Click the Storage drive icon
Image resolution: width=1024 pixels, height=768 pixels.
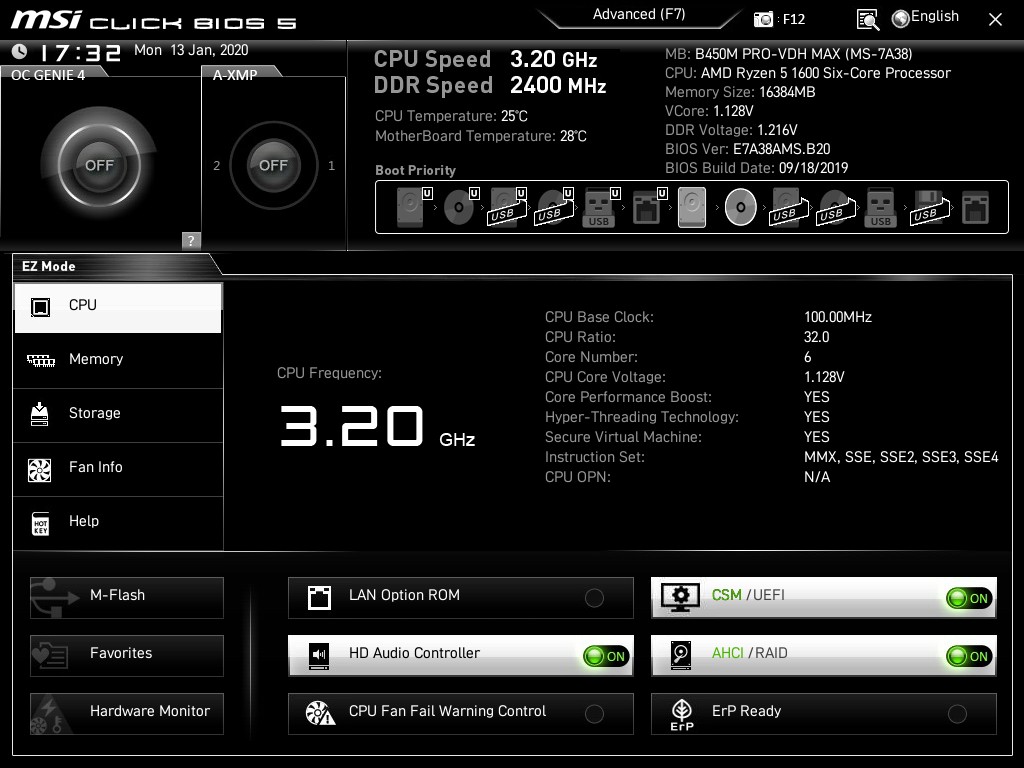coord(40,414)
